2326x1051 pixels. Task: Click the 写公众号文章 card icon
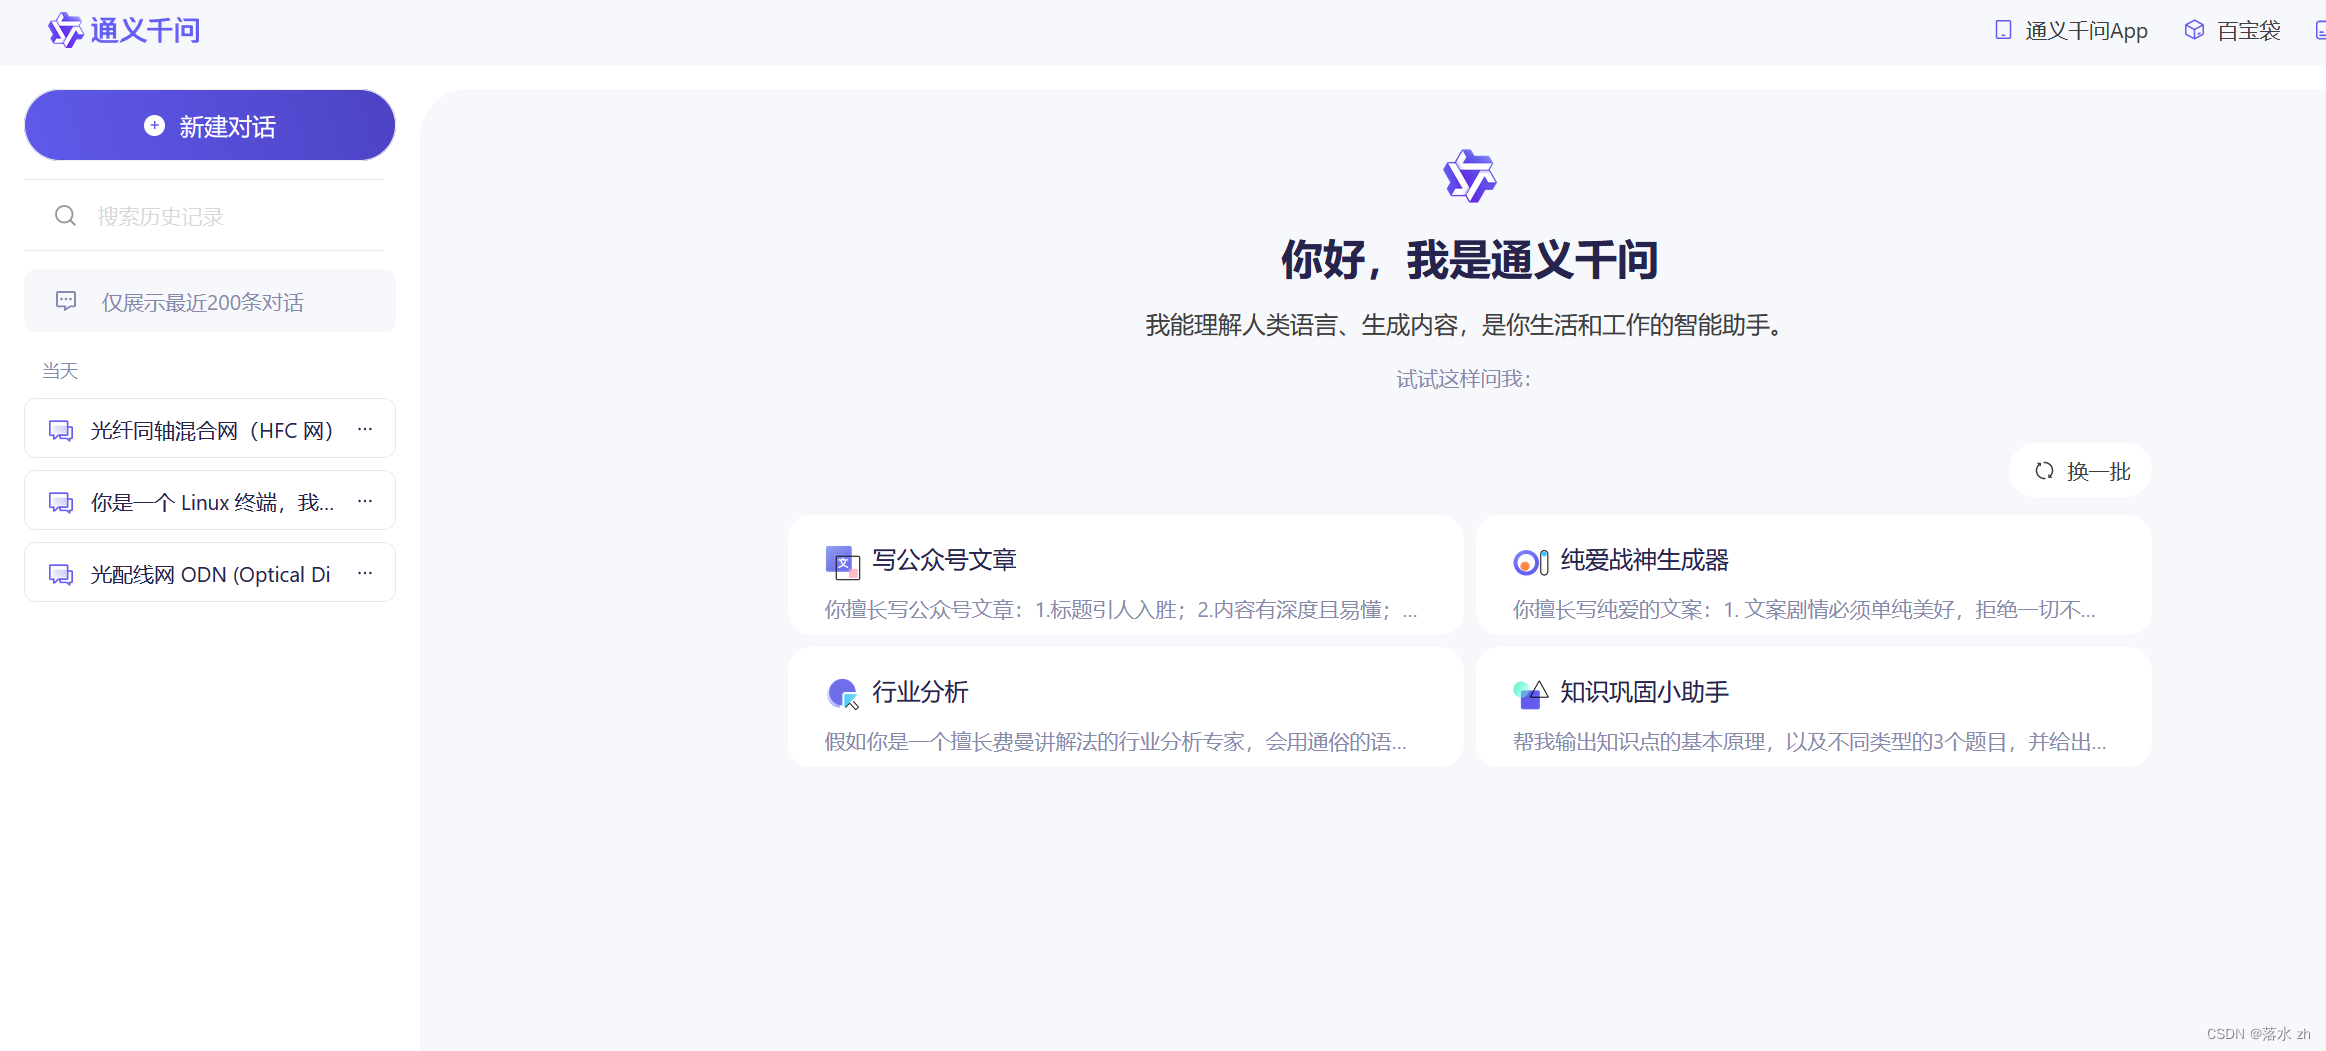pos(842,562)
